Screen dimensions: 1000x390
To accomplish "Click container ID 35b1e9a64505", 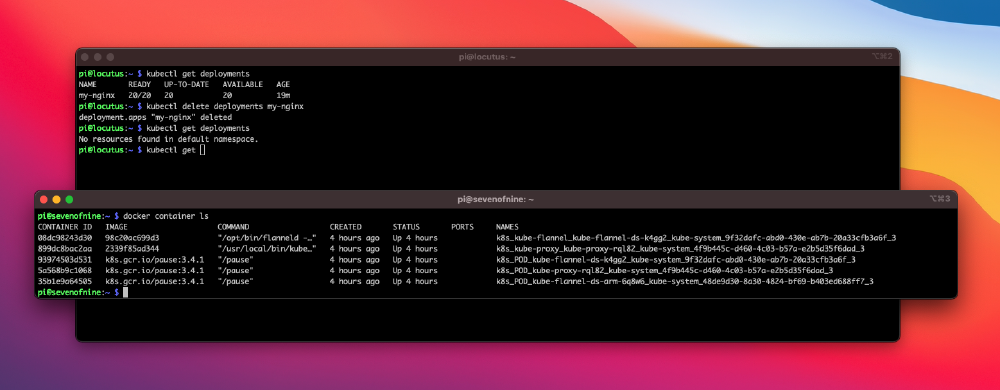I will [64, 281].
